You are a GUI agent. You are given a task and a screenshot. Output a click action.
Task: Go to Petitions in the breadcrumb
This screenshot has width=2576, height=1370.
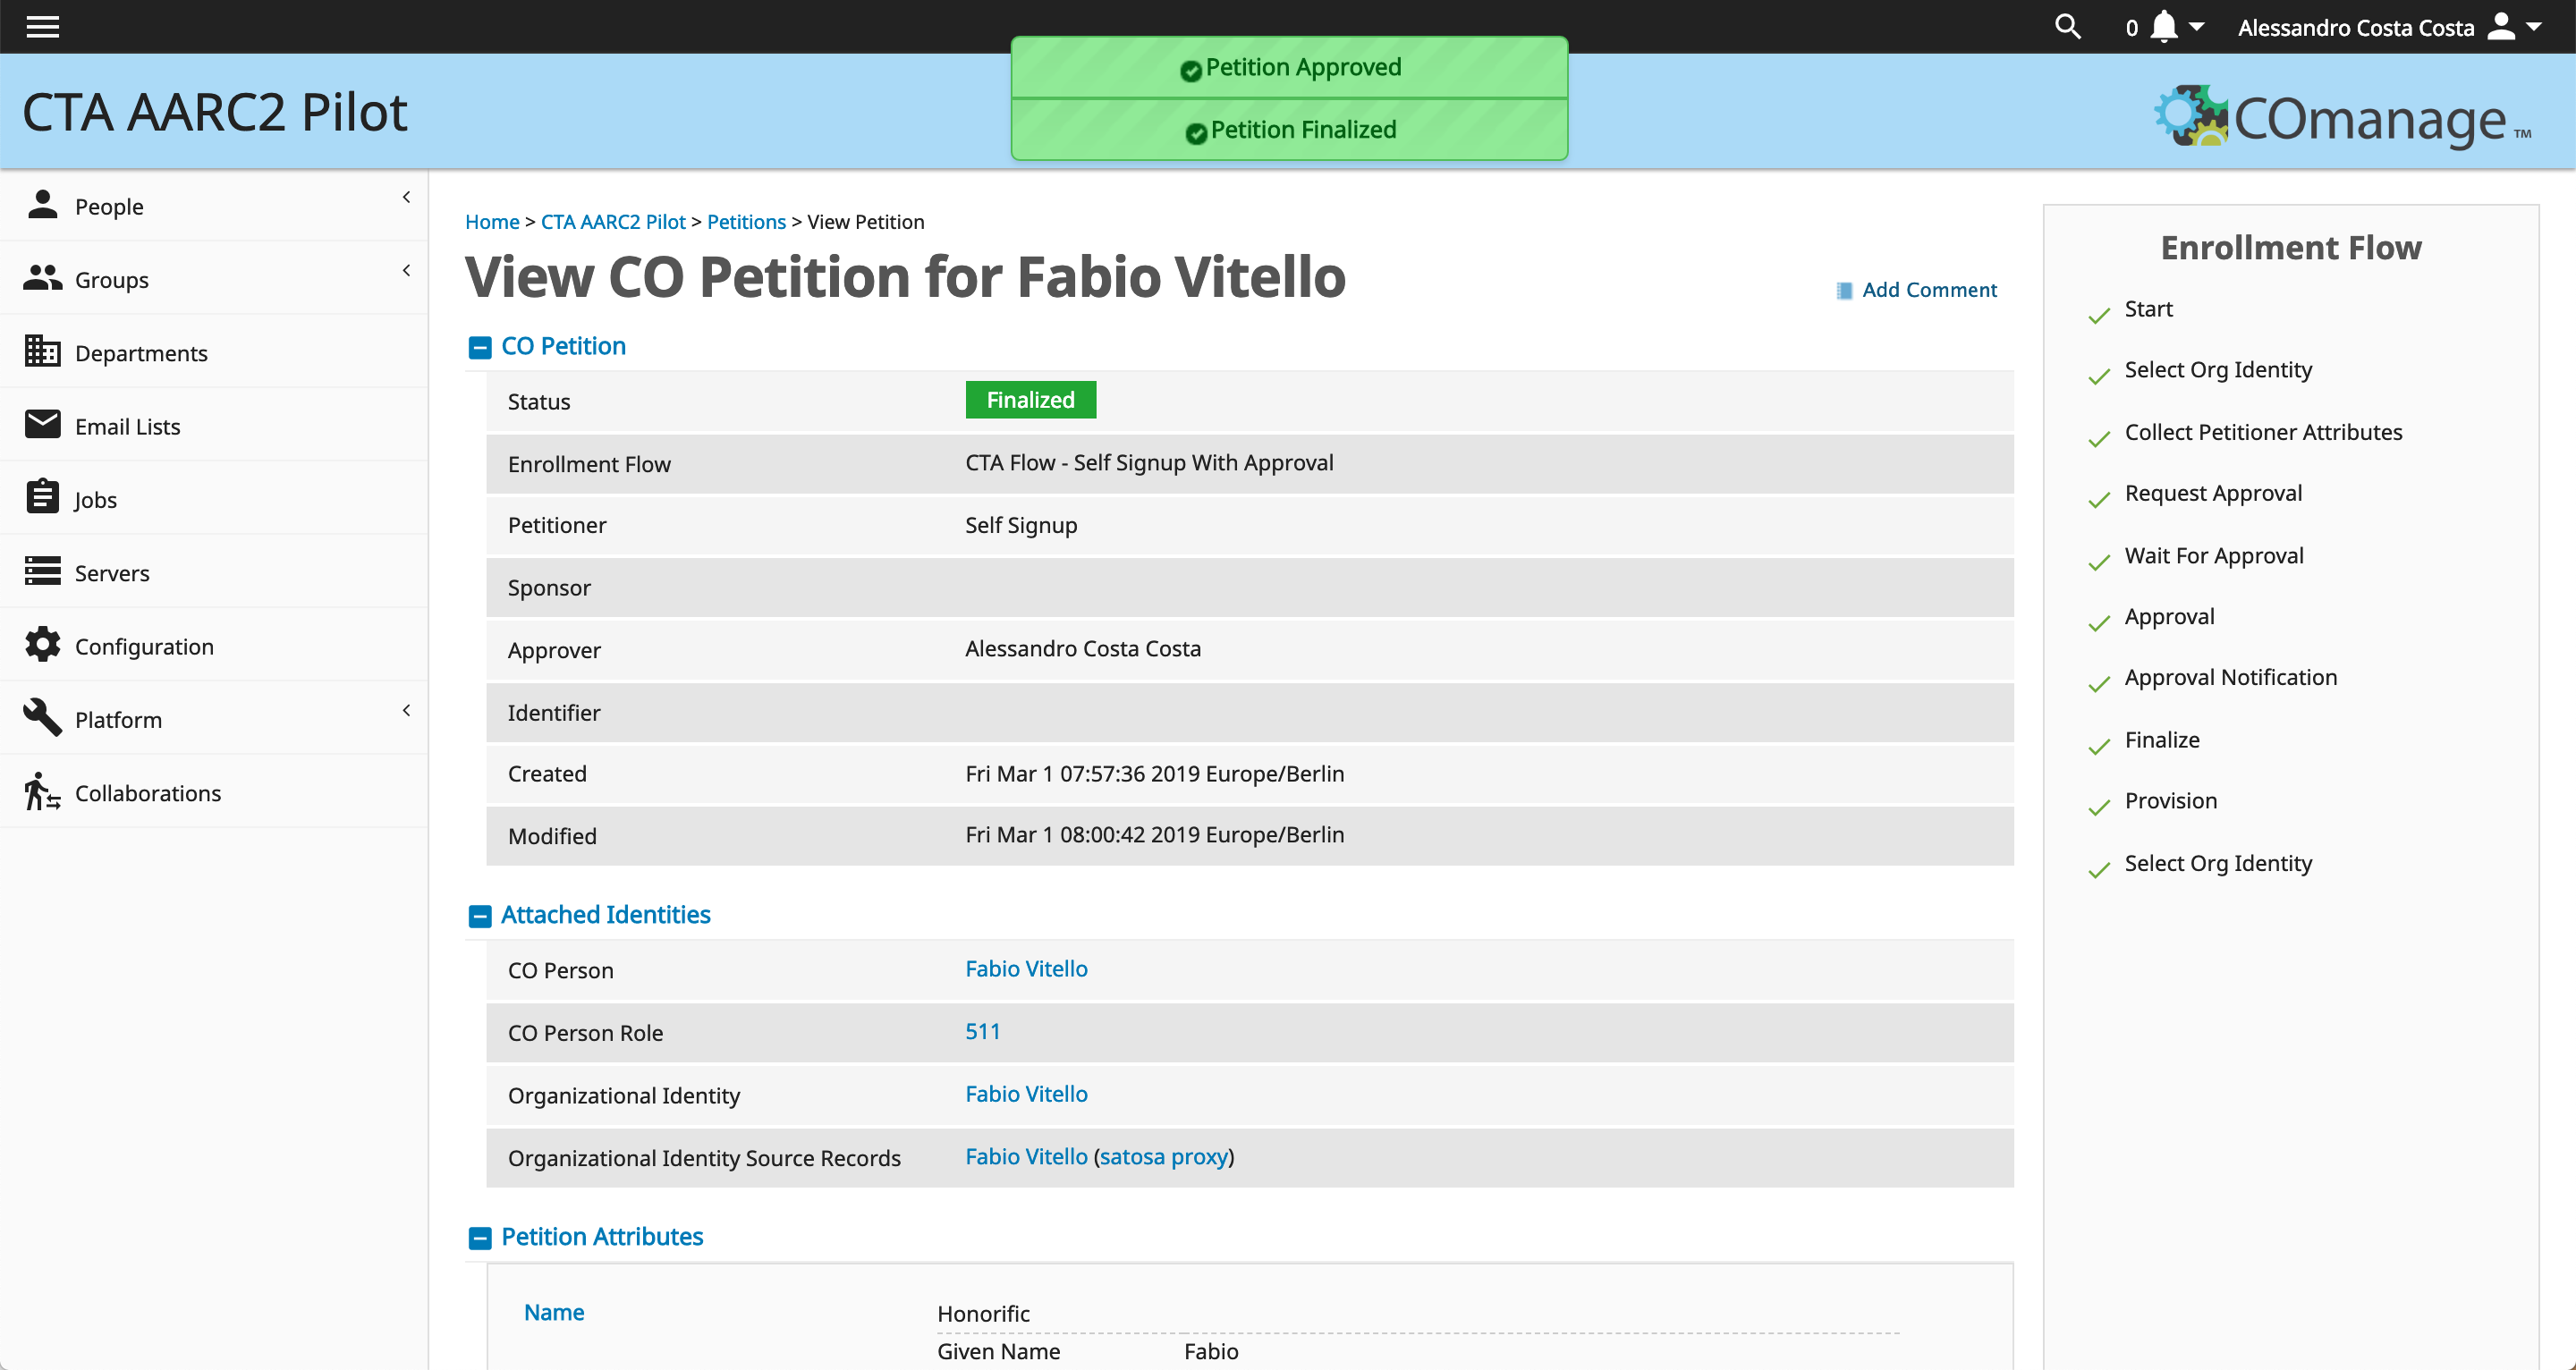746,222
